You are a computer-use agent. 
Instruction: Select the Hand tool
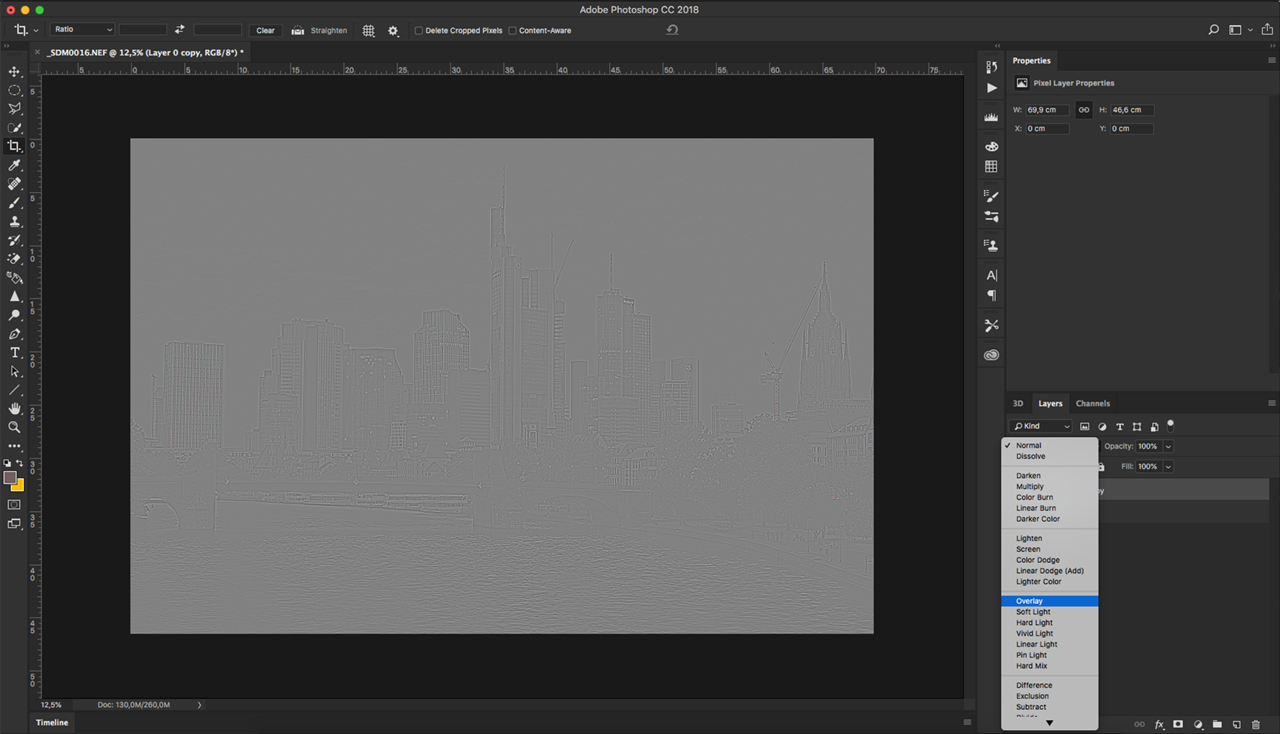click(14, 409)
